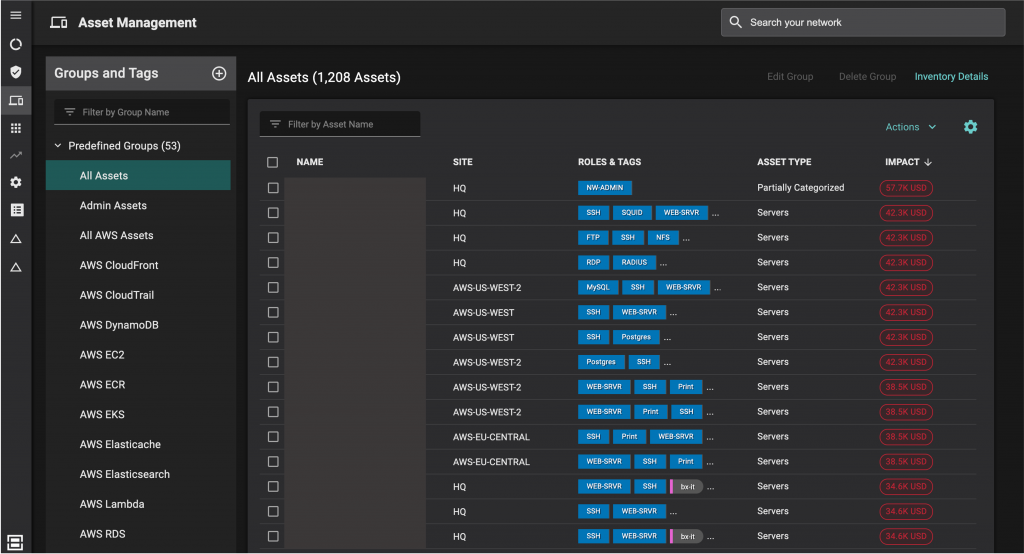Open the Actions dropdown
The image size is (1024, 554).
(x=910, y=127)
